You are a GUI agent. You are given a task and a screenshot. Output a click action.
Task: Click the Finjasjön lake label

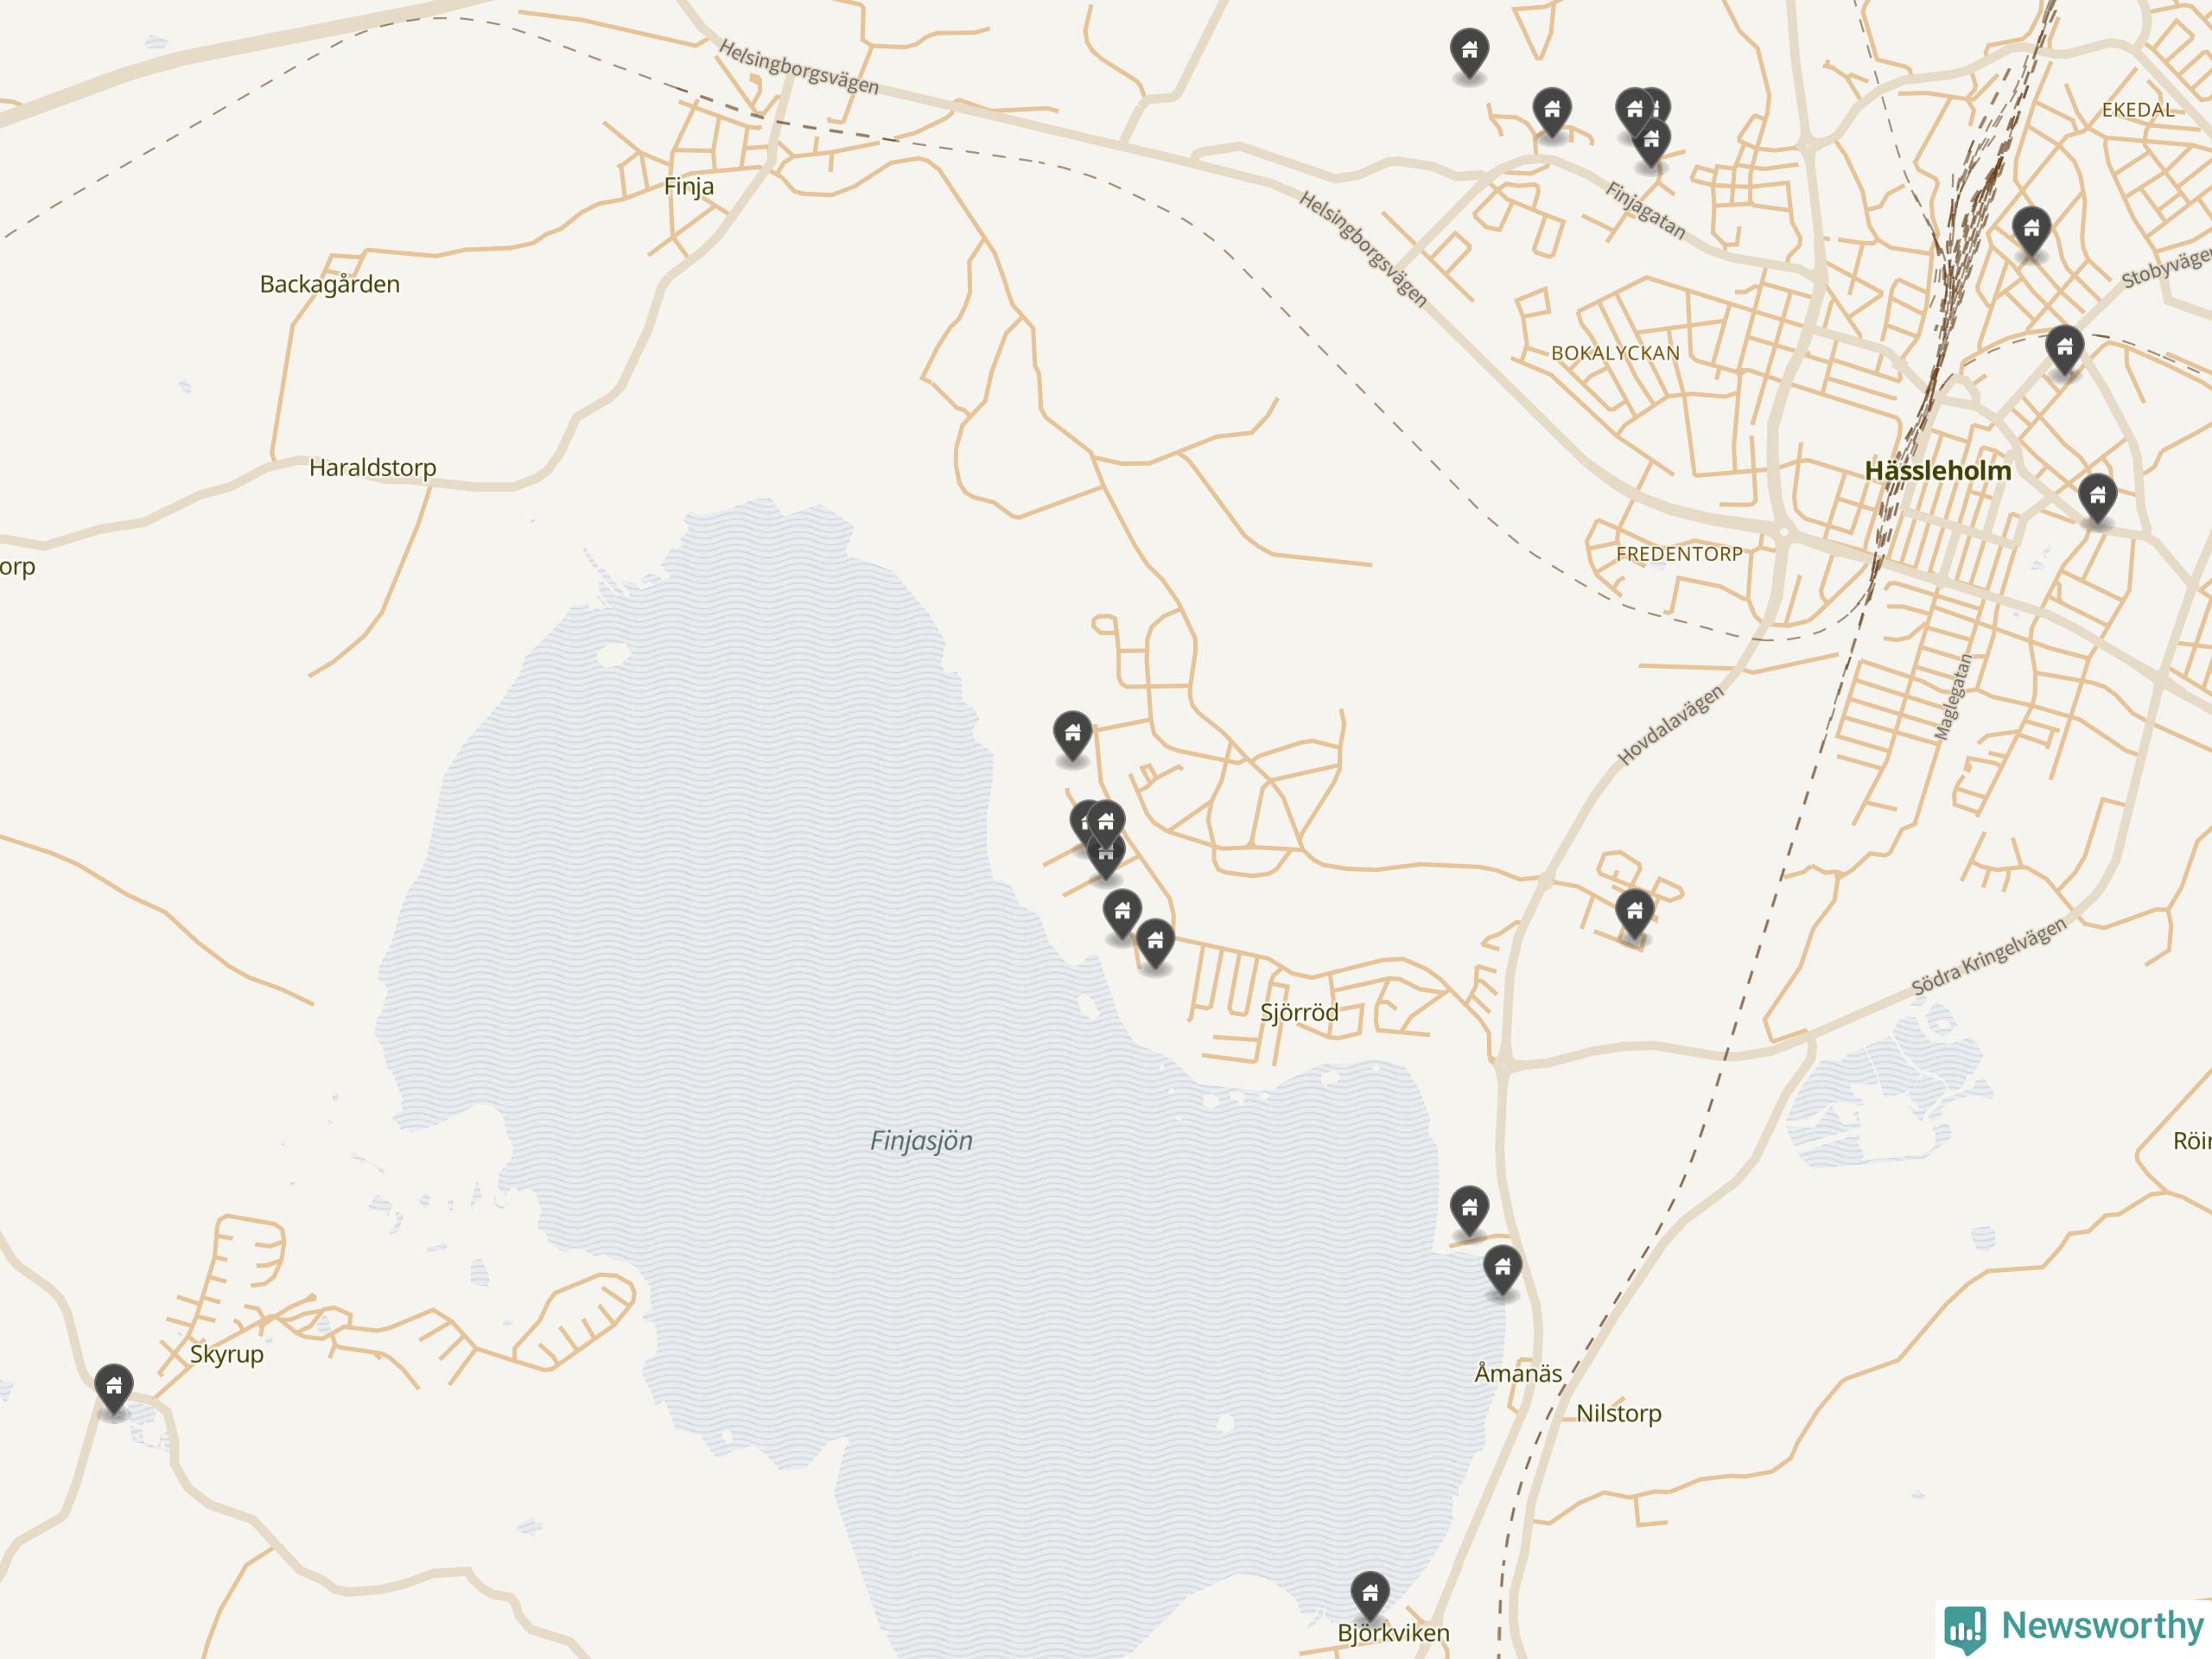point(921,1141)
